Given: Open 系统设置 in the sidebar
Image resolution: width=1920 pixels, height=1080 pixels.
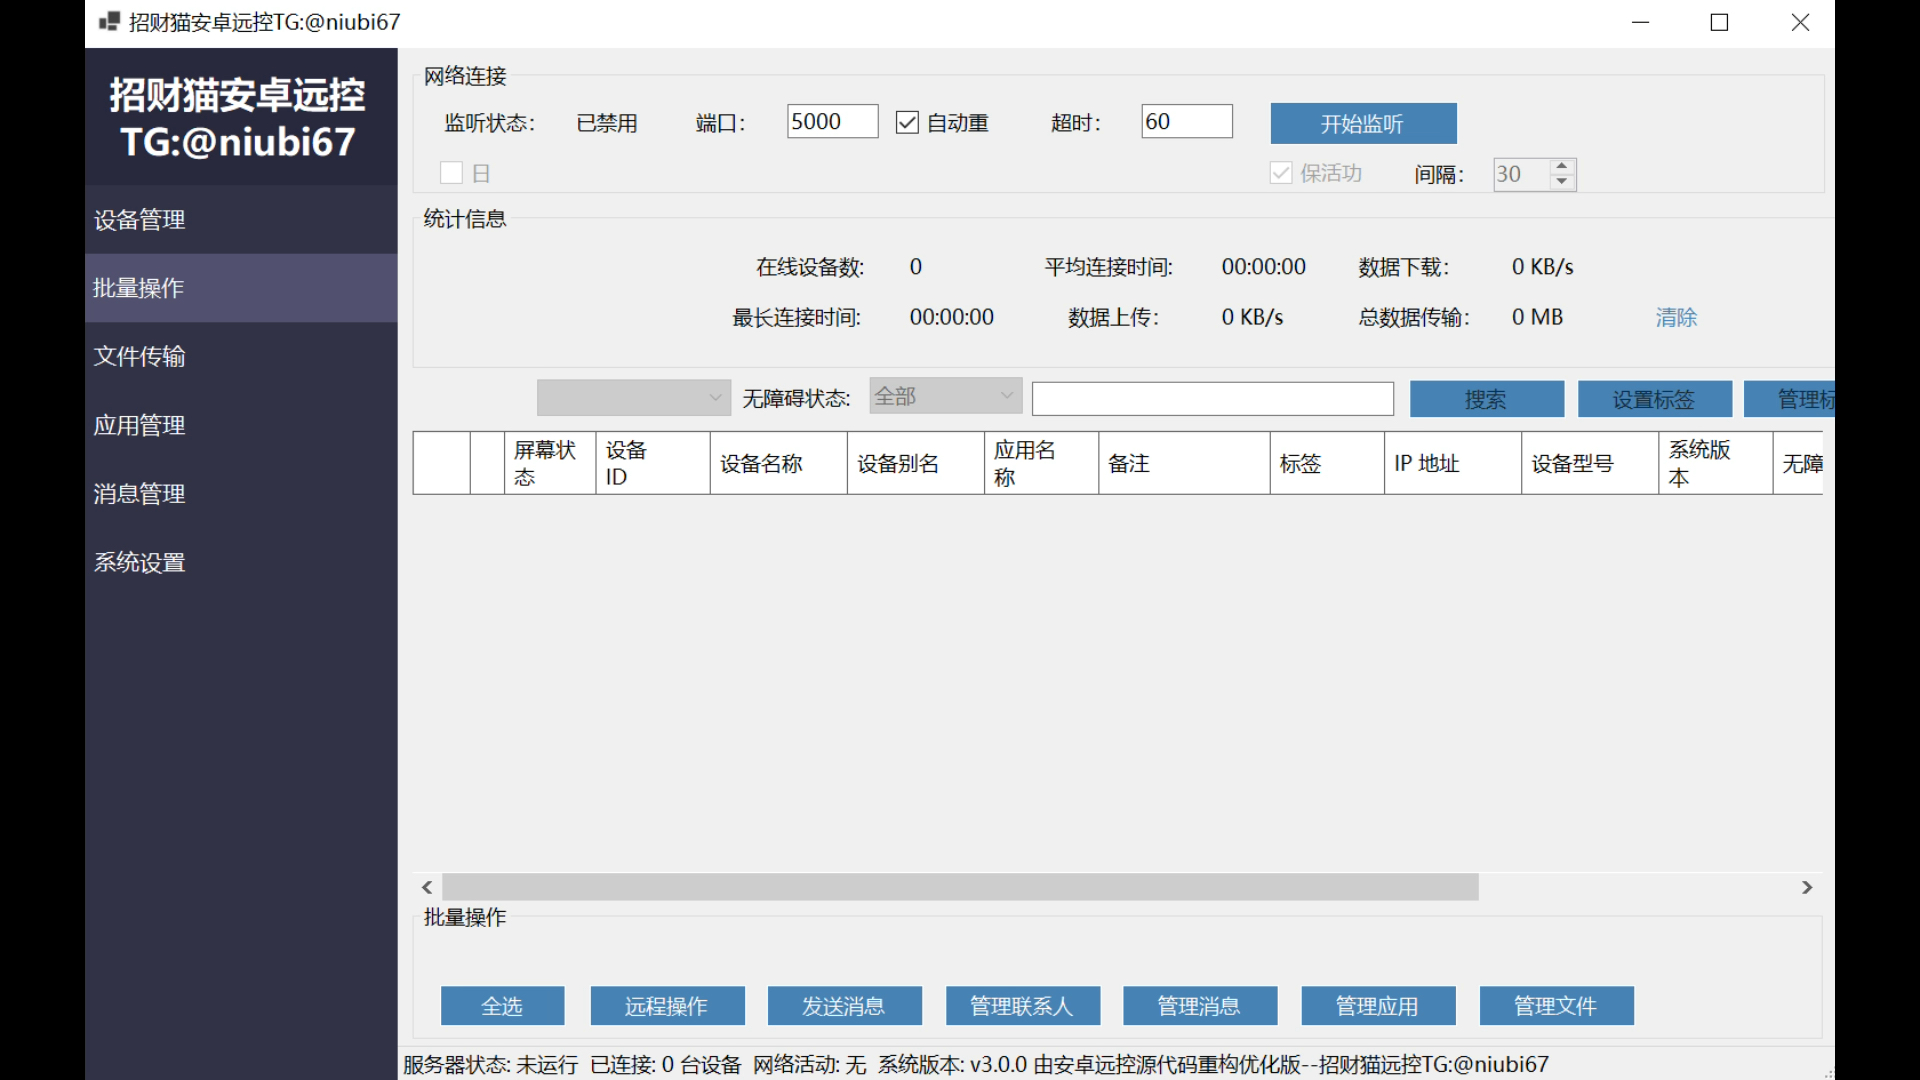Looking at the screenshot, I should pyautogui.click(x=241, y=562).
